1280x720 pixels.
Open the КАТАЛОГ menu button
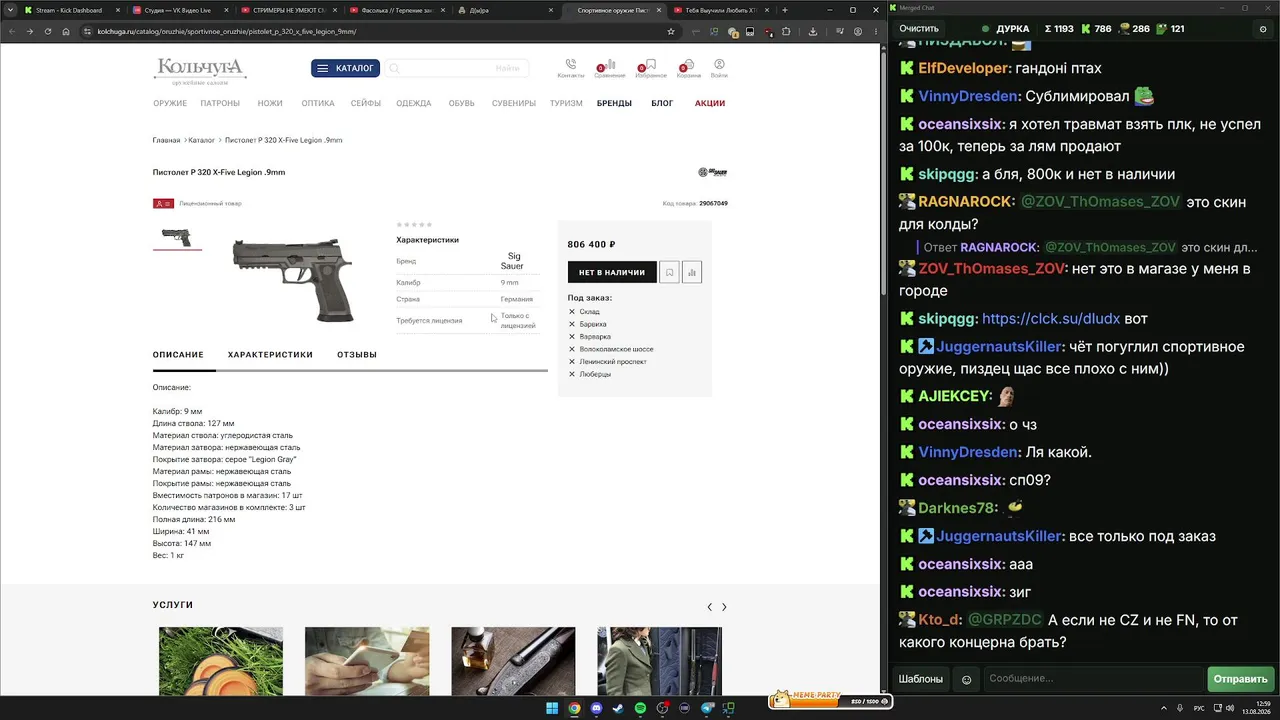pos(345,69)
